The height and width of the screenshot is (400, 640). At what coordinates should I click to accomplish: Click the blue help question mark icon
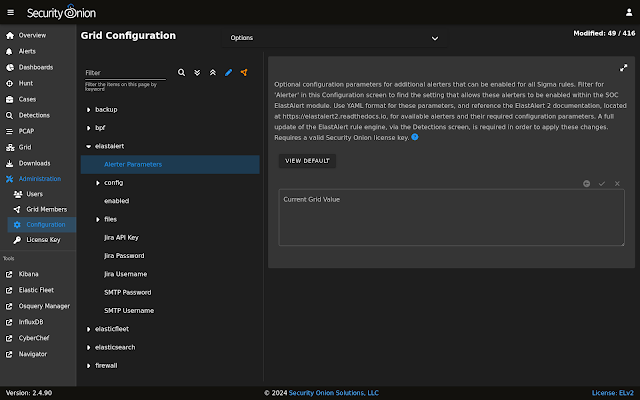415,137
